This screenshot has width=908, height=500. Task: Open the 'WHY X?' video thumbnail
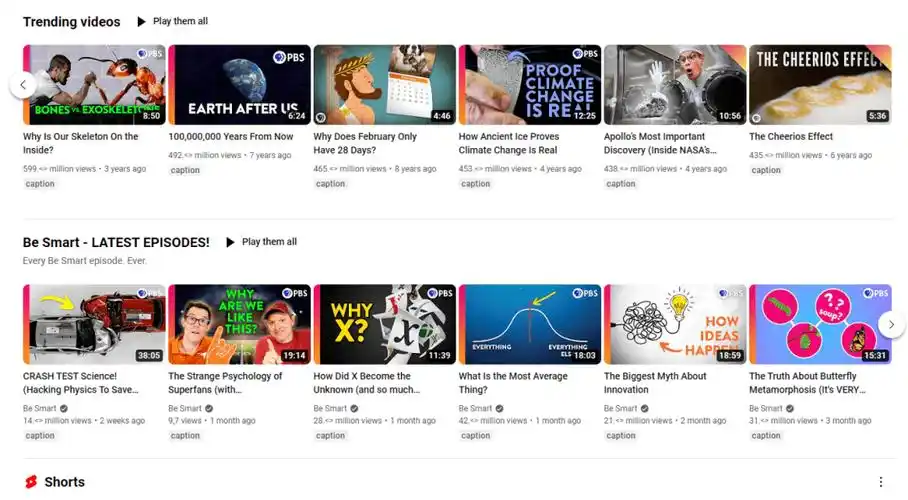tap(385, 324)
